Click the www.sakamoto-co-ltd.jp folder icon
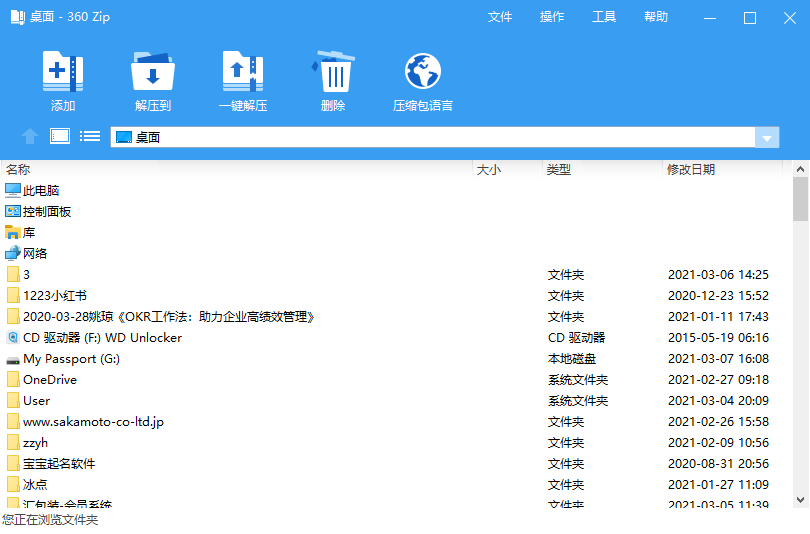 click(x=13, y=421)
